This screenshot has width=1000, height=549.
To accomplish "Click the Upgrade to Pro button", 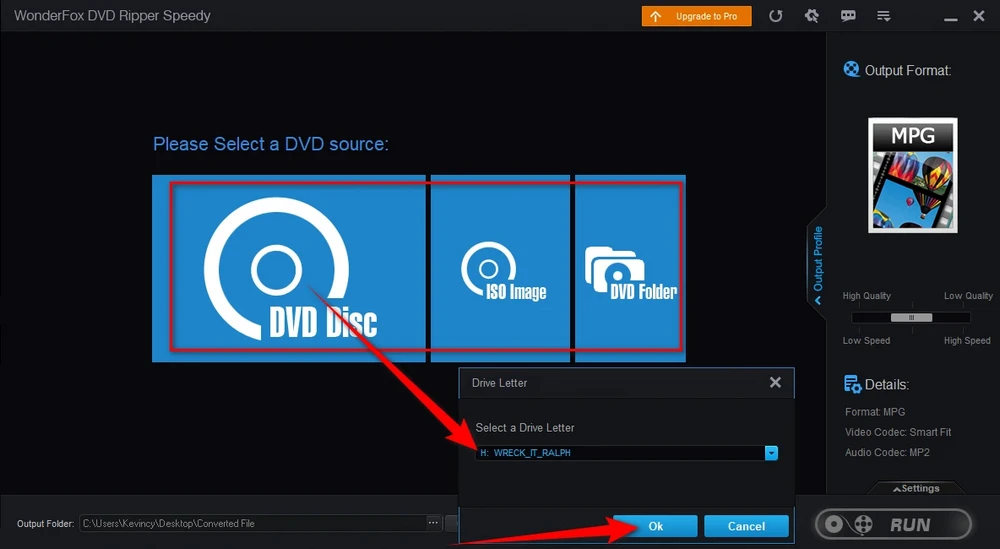I will click(x=696, y=16).
